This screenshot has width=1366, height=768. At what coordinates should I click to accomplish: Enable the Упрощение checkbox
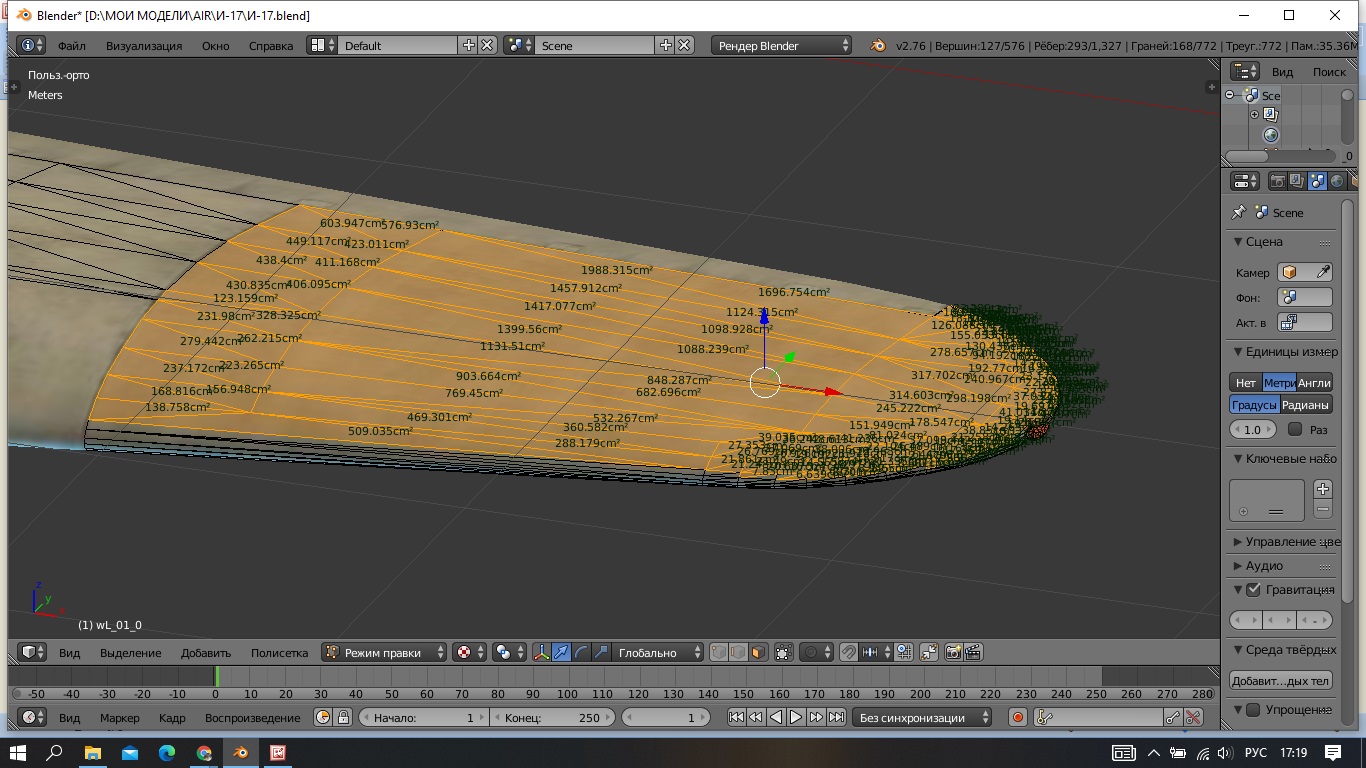pos(1253,710)
